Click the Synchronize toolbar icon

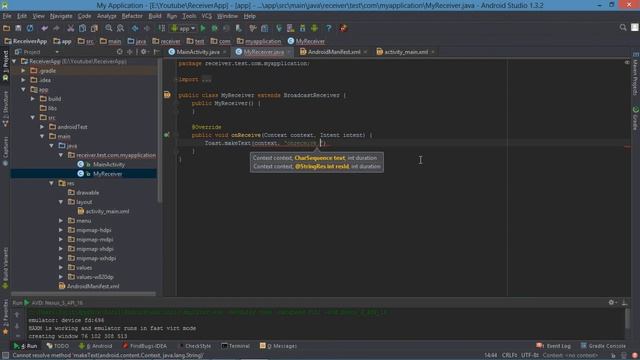[x=30, y=28]
